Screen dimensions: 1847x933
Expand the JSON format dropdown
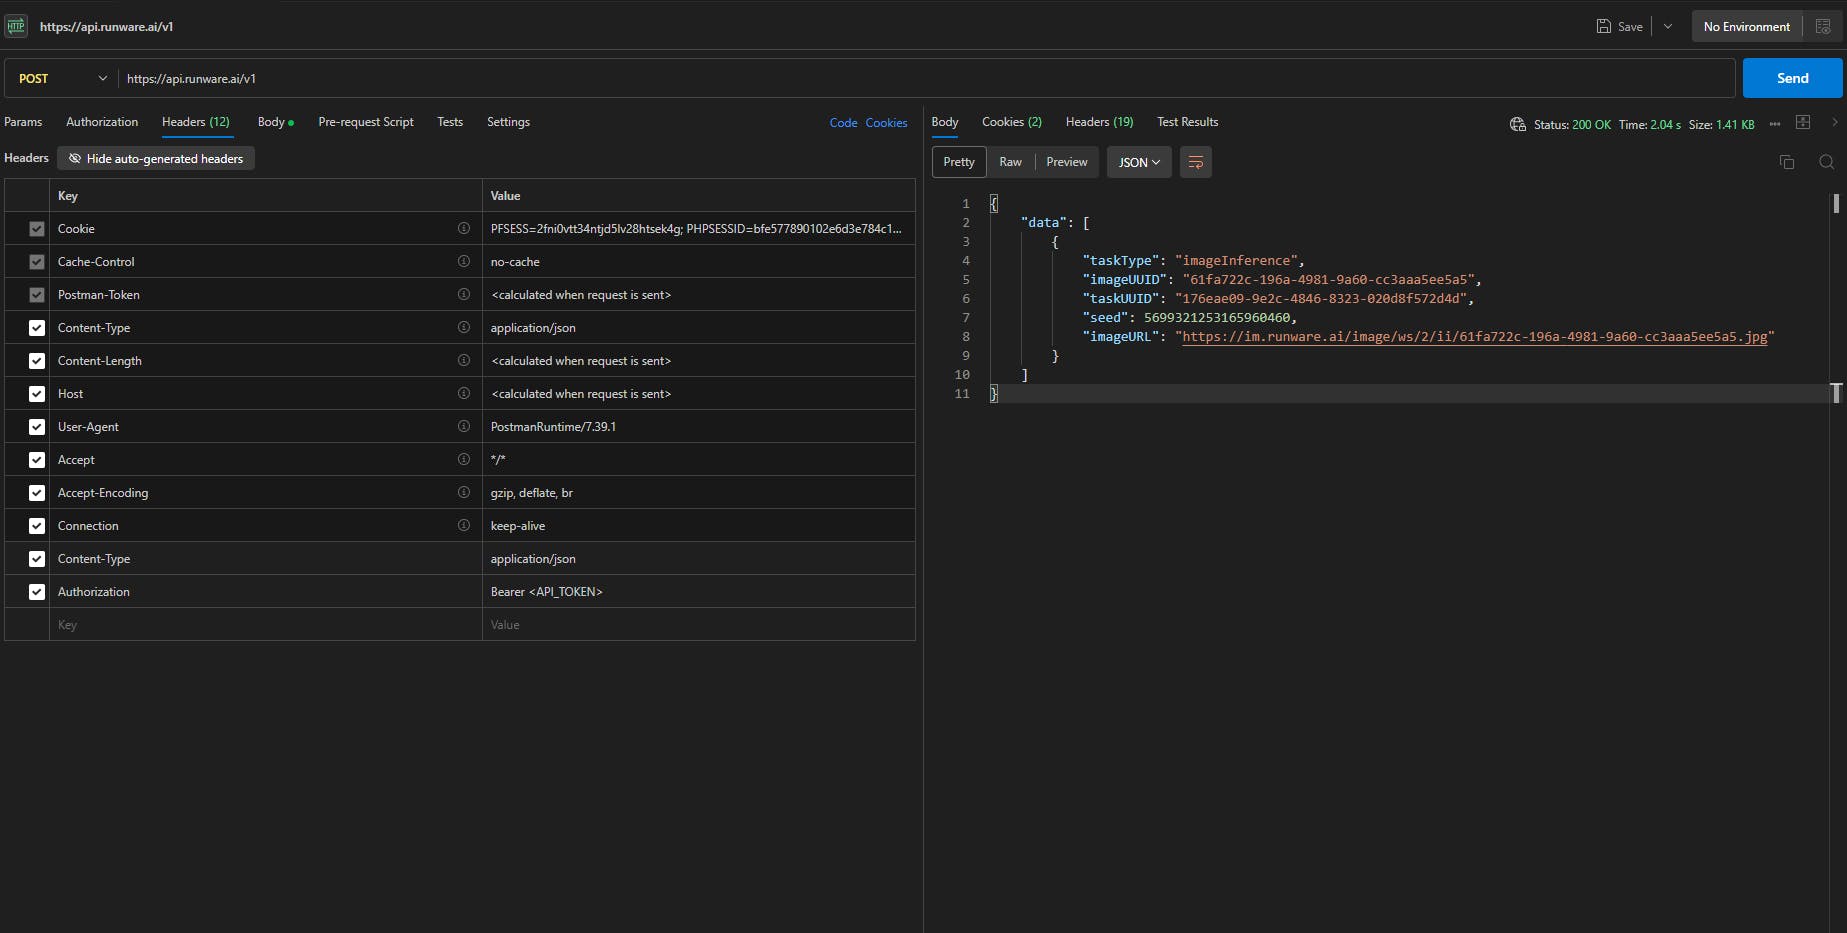[1139, 162]
